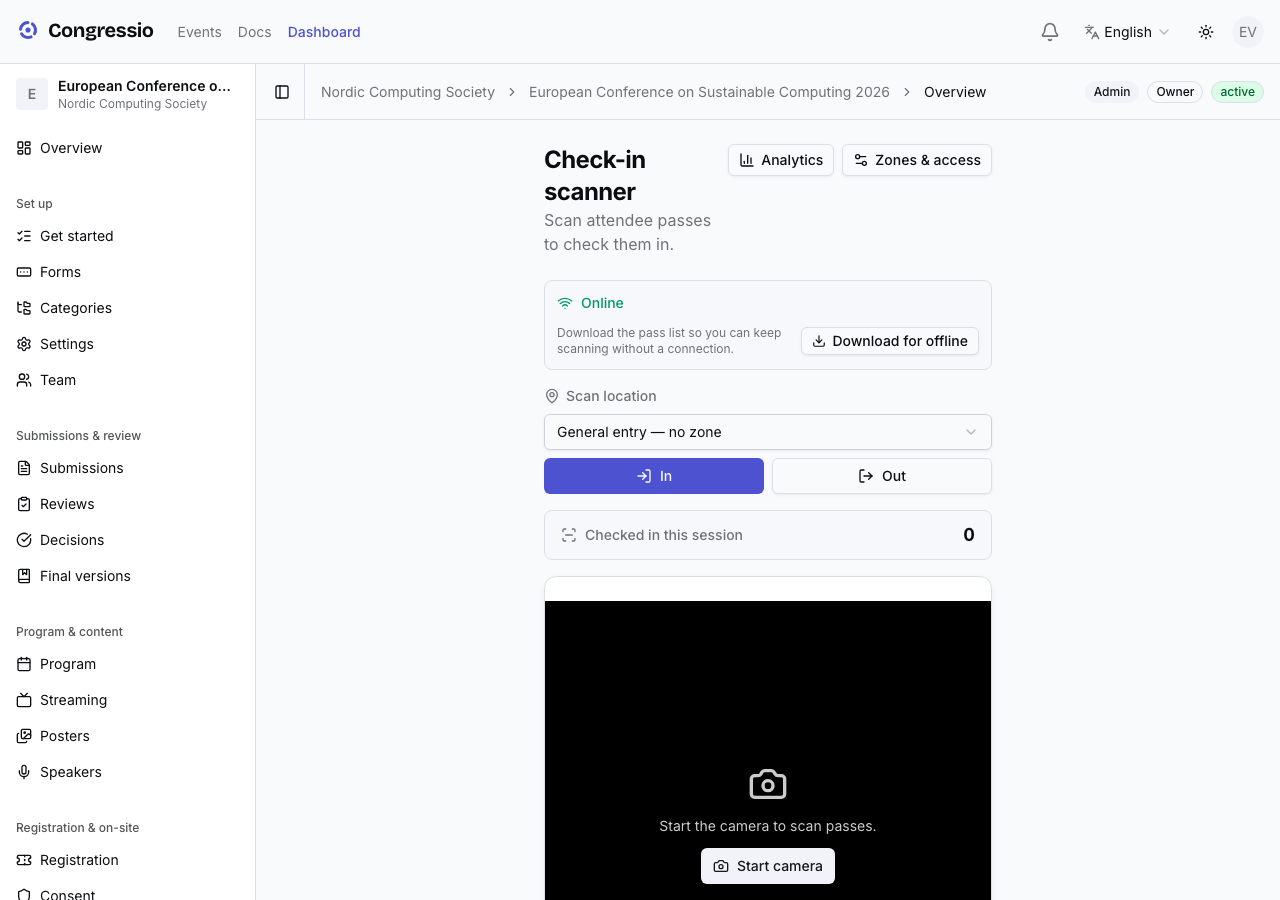This screenshot has height=900, width=1280.
Task: Click Start camera button
Action: tap(768, 866)
